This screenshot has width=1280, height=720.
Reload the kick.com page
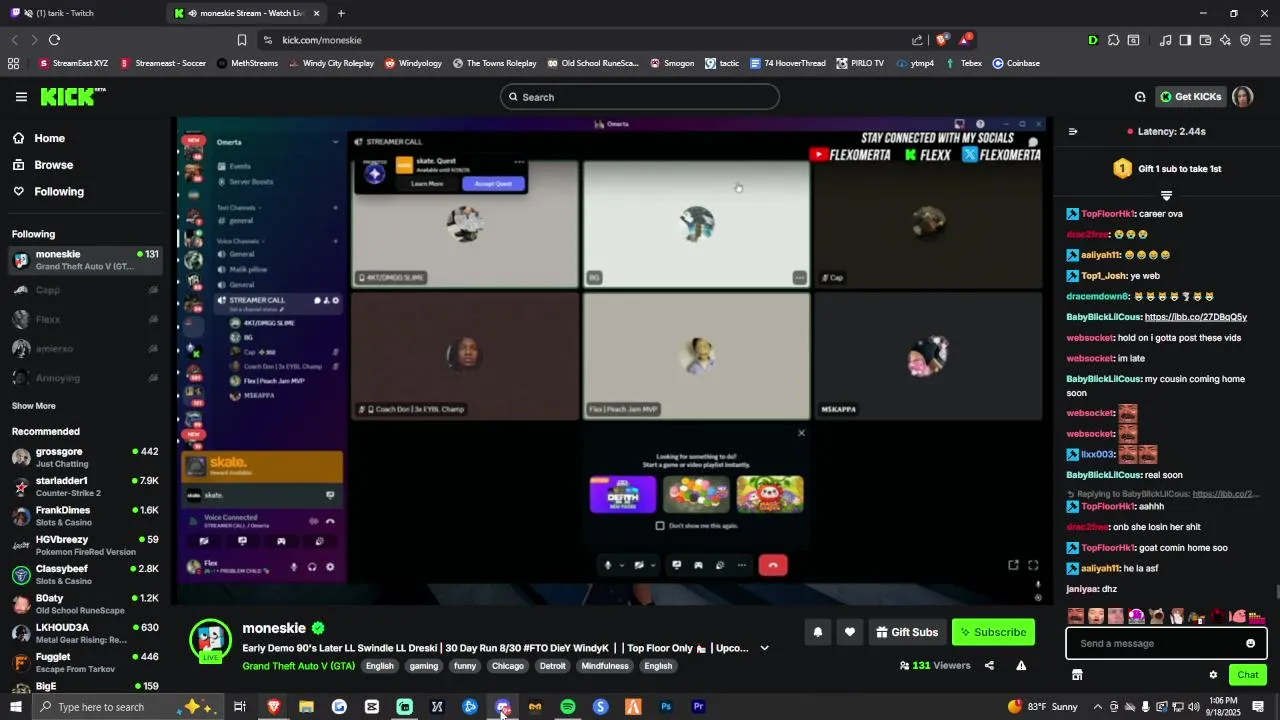tap(54, 40)
